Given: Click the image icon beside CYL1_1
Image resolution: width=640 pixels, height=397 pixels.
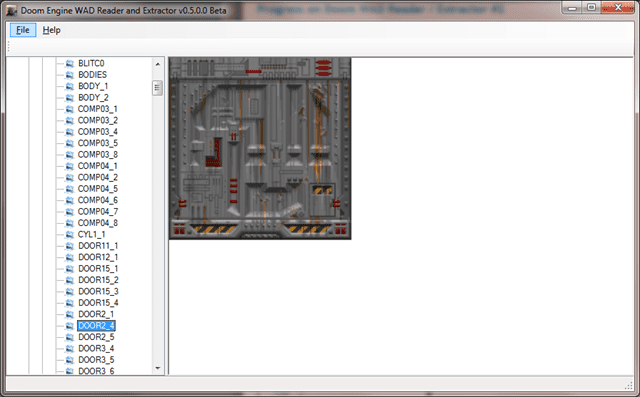Looking at the screenshot, I should pos(70,235).
